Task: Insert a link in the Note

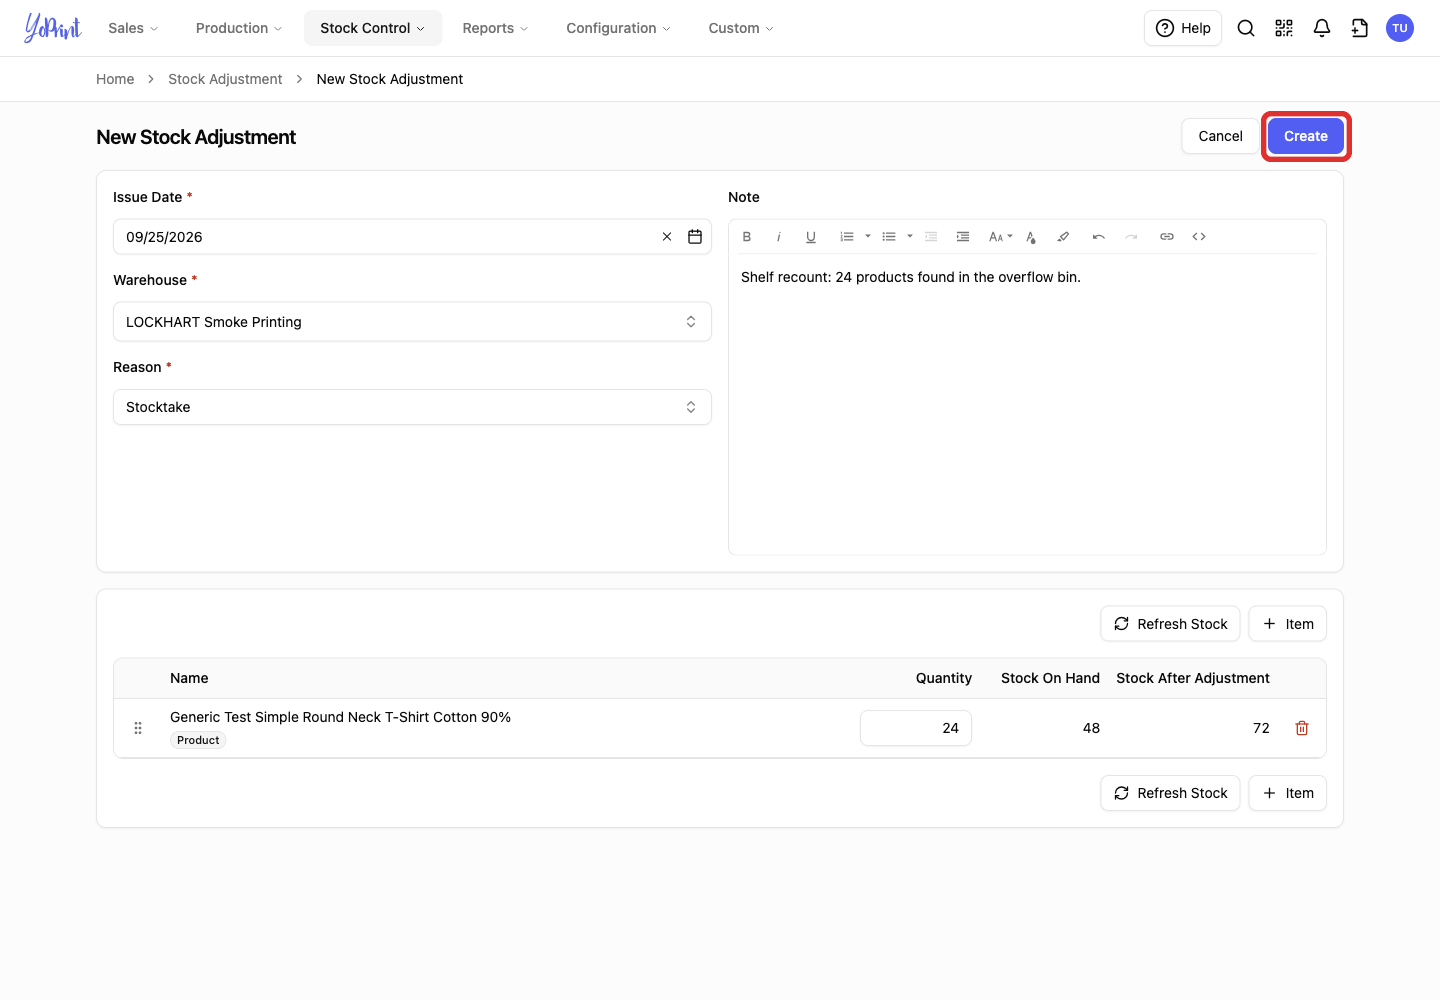Action: point(1167,237)
